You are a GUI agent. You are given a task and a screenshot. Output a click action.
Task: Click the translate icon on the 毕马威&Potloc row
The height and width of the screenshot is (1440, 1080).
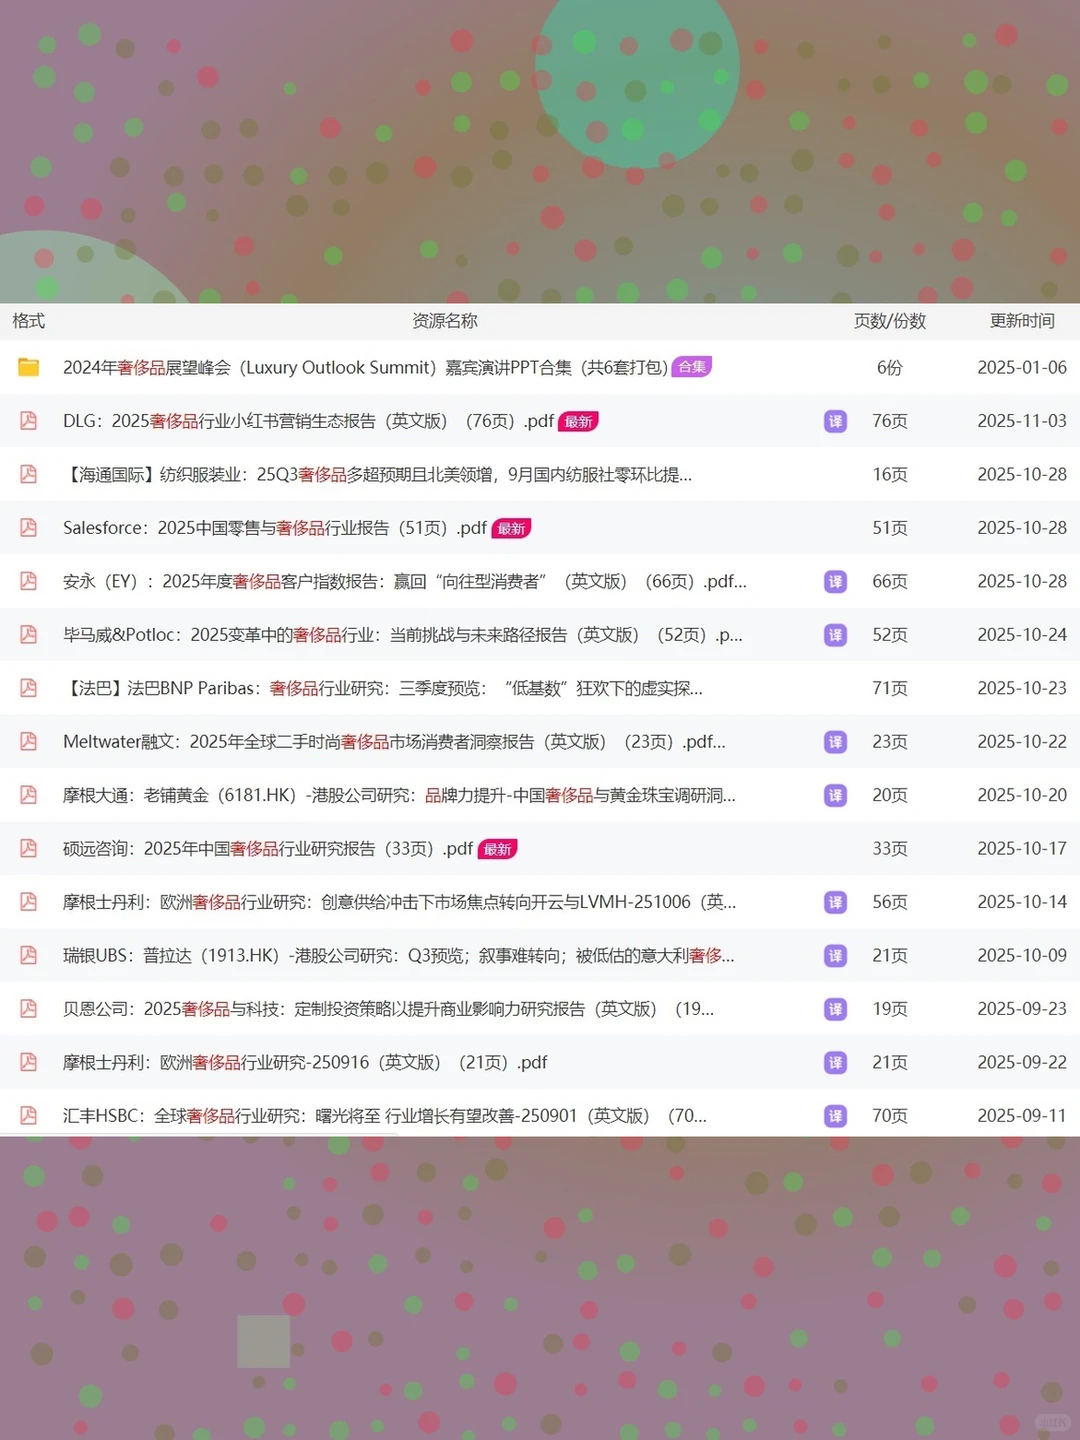pyautogui.click(x=835, y=635)
